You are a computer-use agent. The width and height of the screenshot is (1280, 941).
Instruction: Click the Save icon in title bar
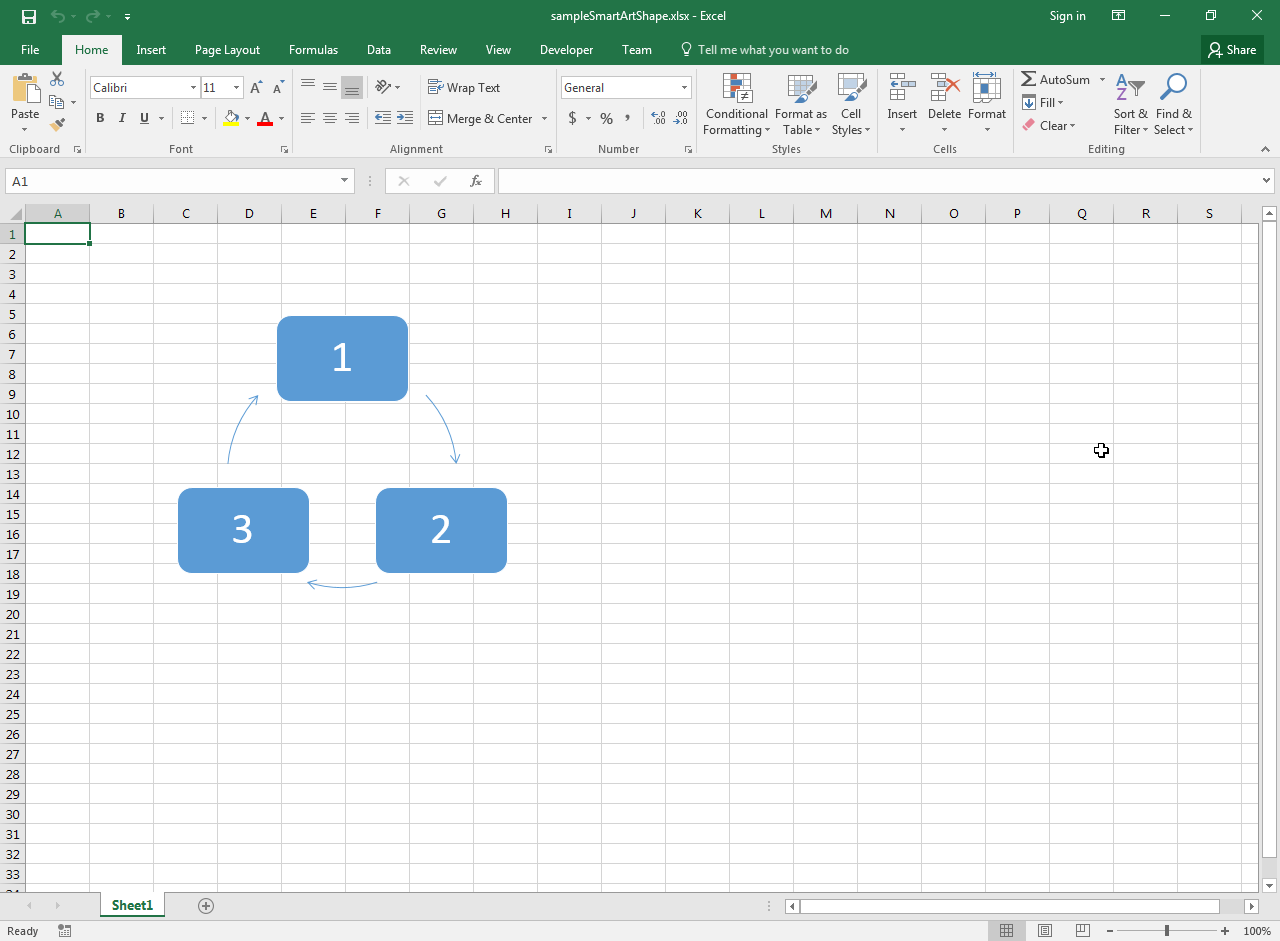click(29, 16)
